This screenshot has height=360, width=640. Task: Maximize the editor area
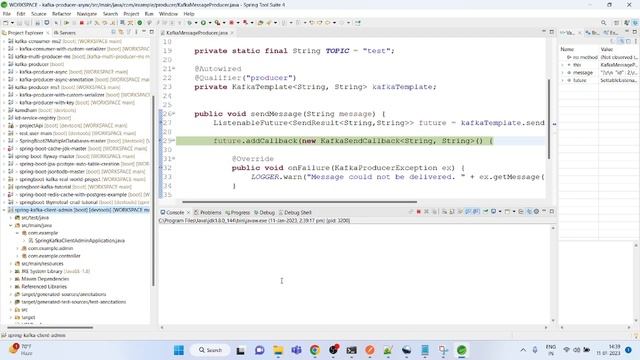tap(551, 32)
